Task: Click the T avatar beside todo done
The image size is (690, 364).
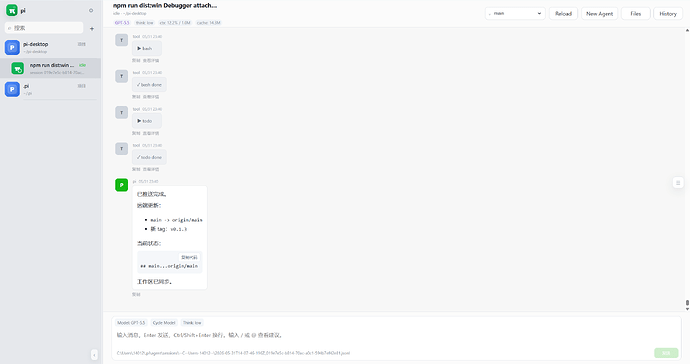Action: (121, 149)
